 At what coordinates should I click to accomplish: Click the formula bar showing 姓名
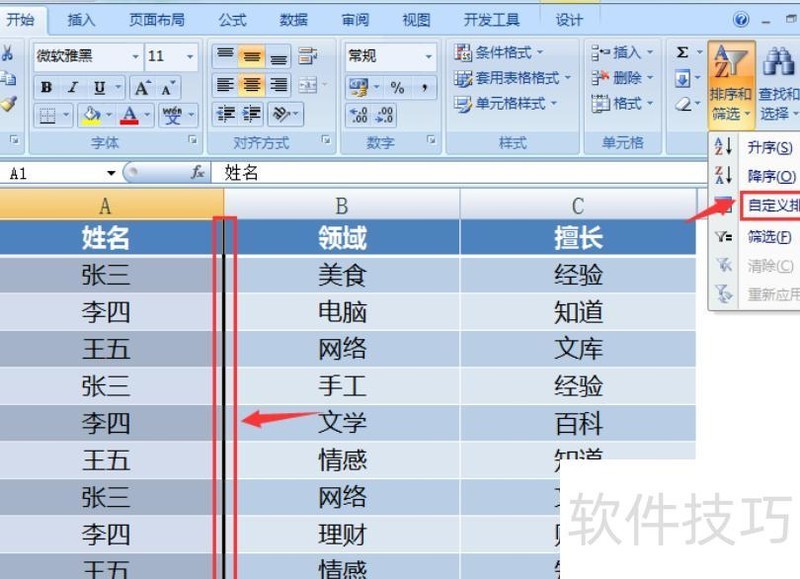pos(459,173)
